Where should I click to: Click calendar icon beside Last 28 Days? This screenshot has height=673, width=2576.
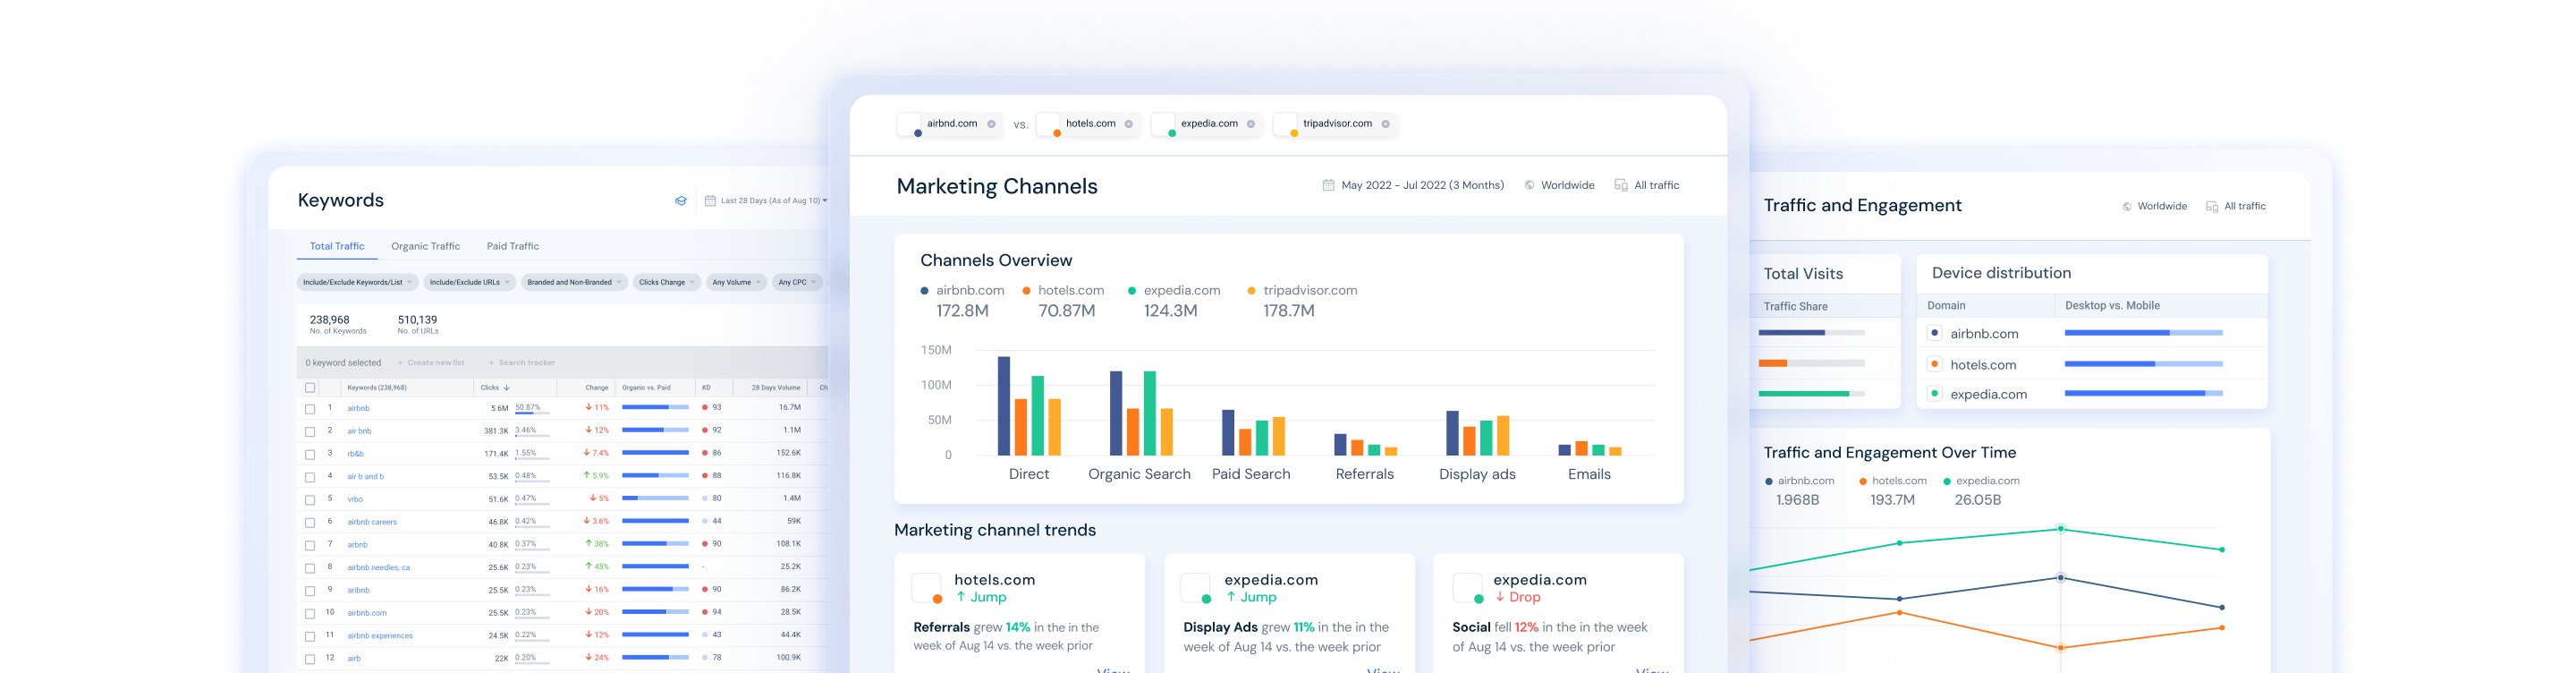point(710,201)
